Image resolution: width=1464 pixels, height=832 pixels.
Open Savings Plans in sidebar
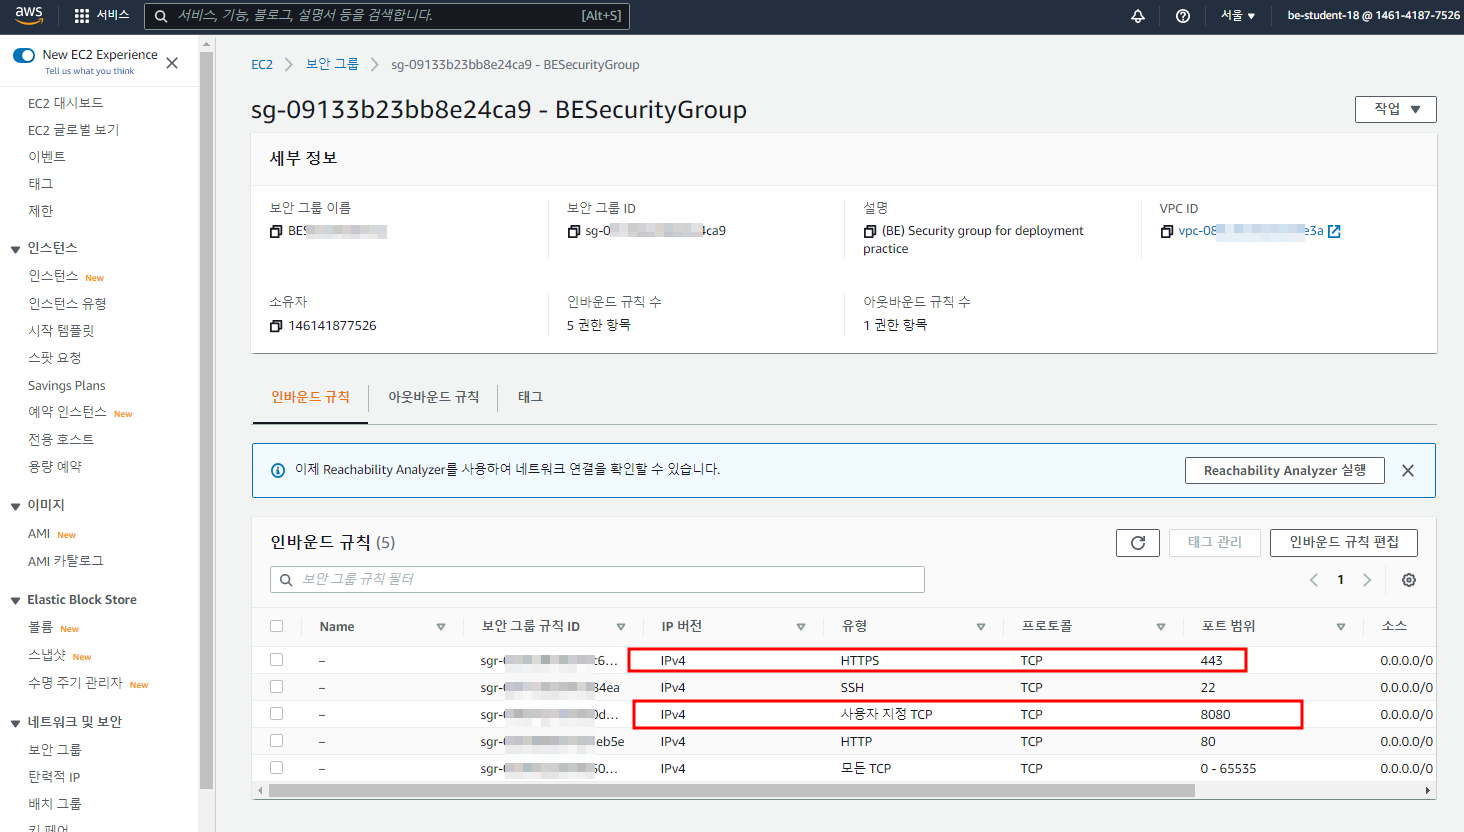pos(66,386)
